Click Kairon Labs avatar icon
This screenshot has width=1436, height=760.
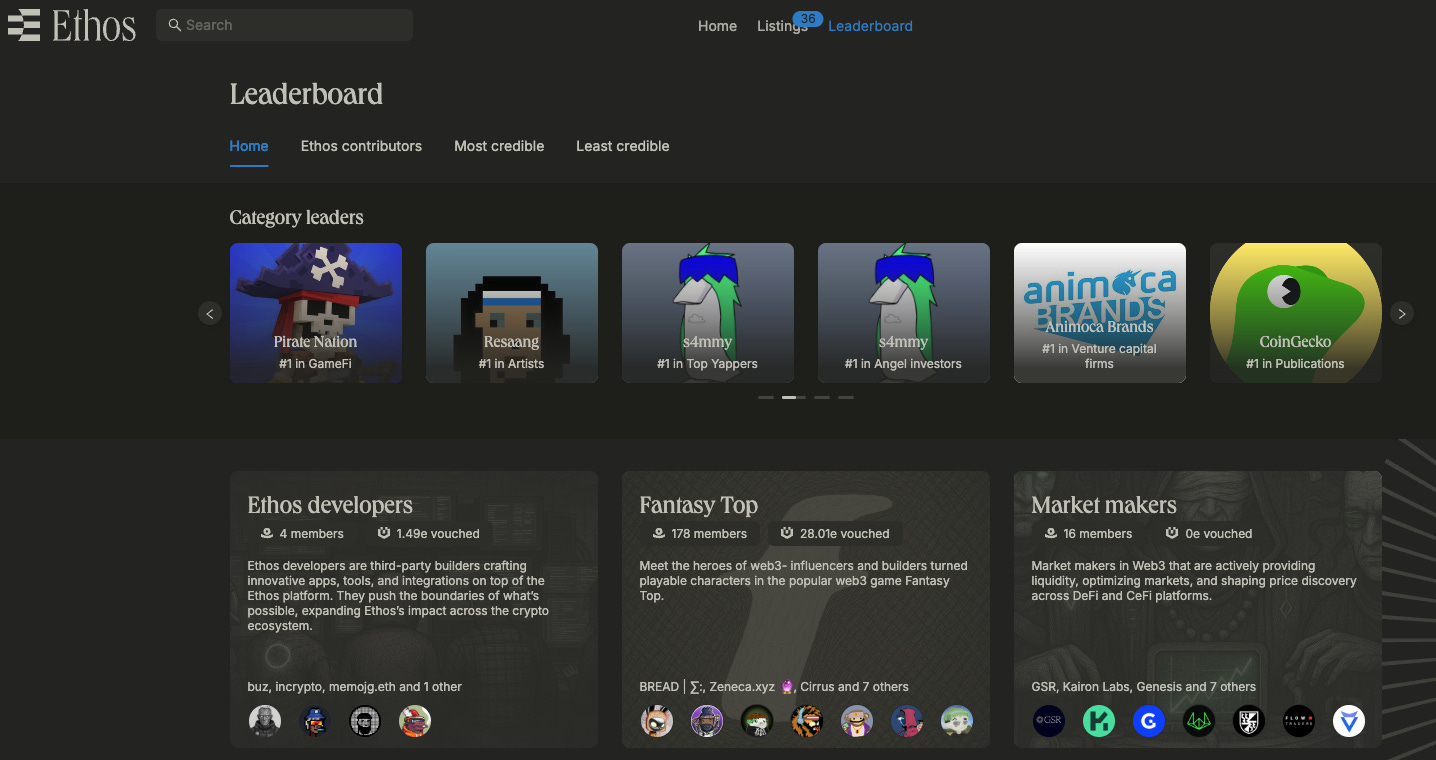pos(1099,721)
